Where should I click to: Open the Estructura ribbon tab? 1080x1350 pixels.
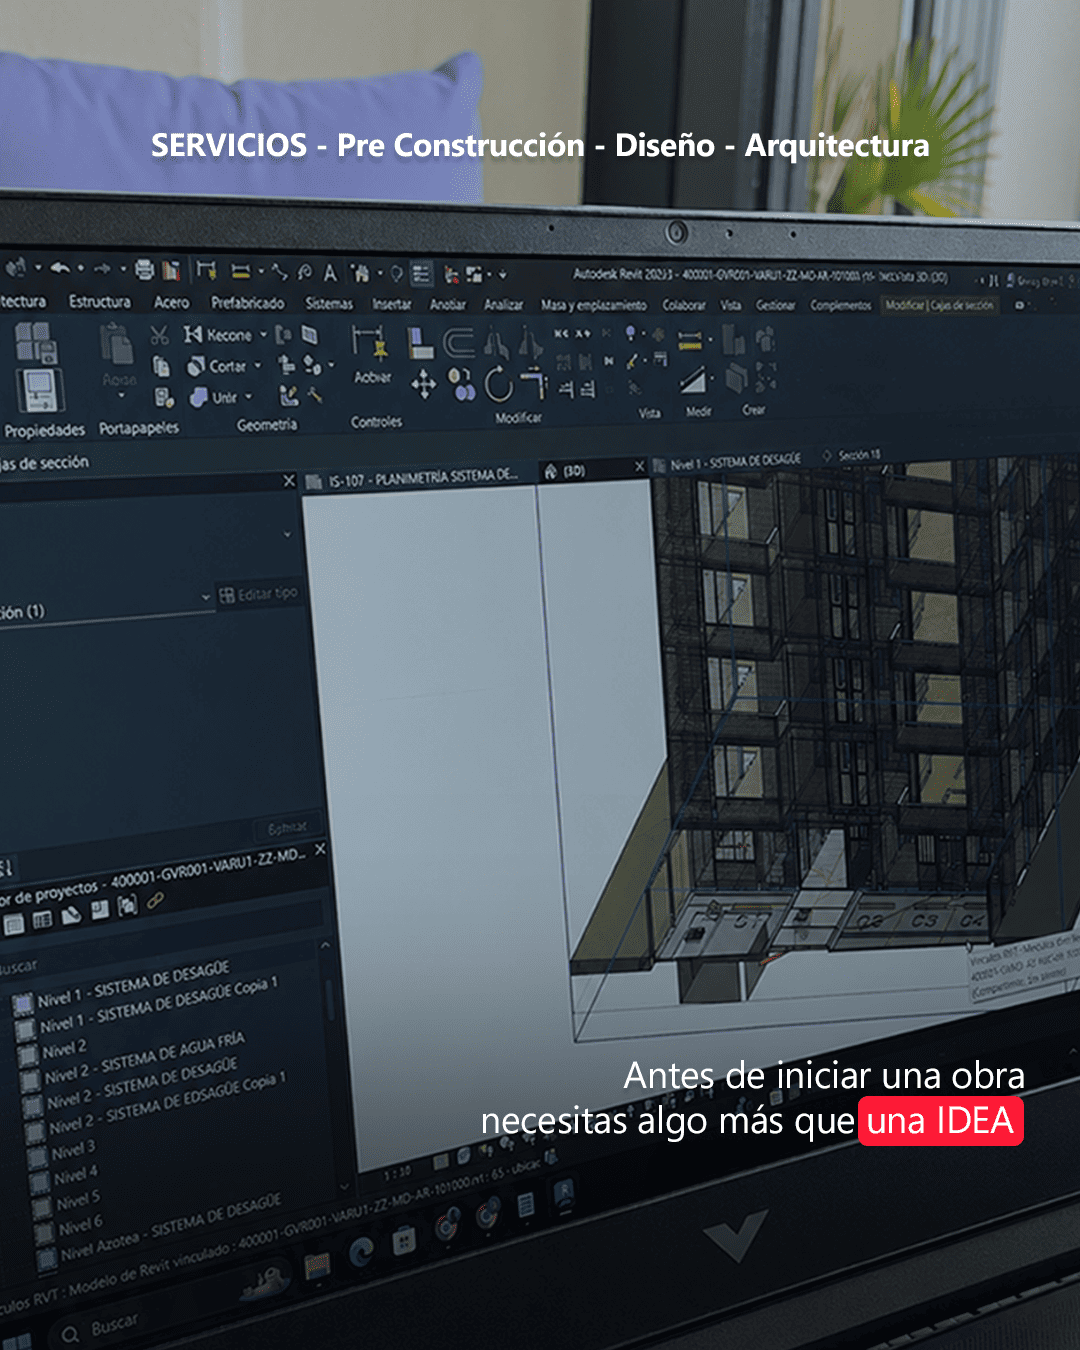pyautogui.click(x=100, y=301)
